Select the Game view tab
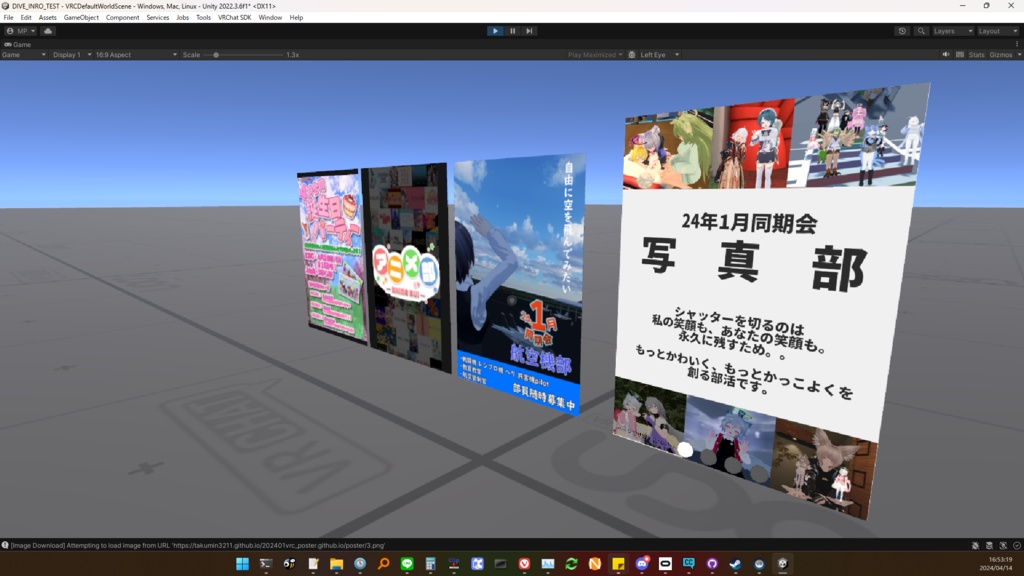The width and height of the screenshot is (1024, 576). pos(18,44)
